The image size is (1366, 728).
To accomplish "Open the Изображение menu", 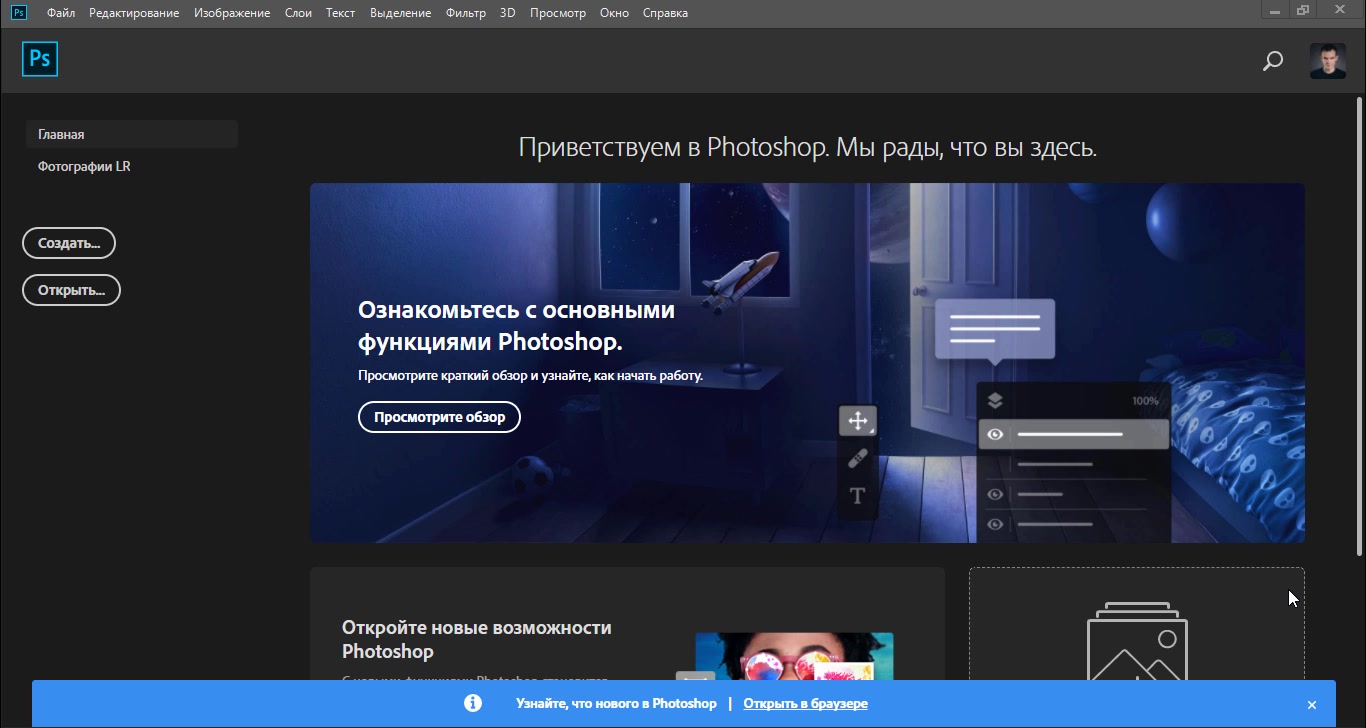I will 232,13.
